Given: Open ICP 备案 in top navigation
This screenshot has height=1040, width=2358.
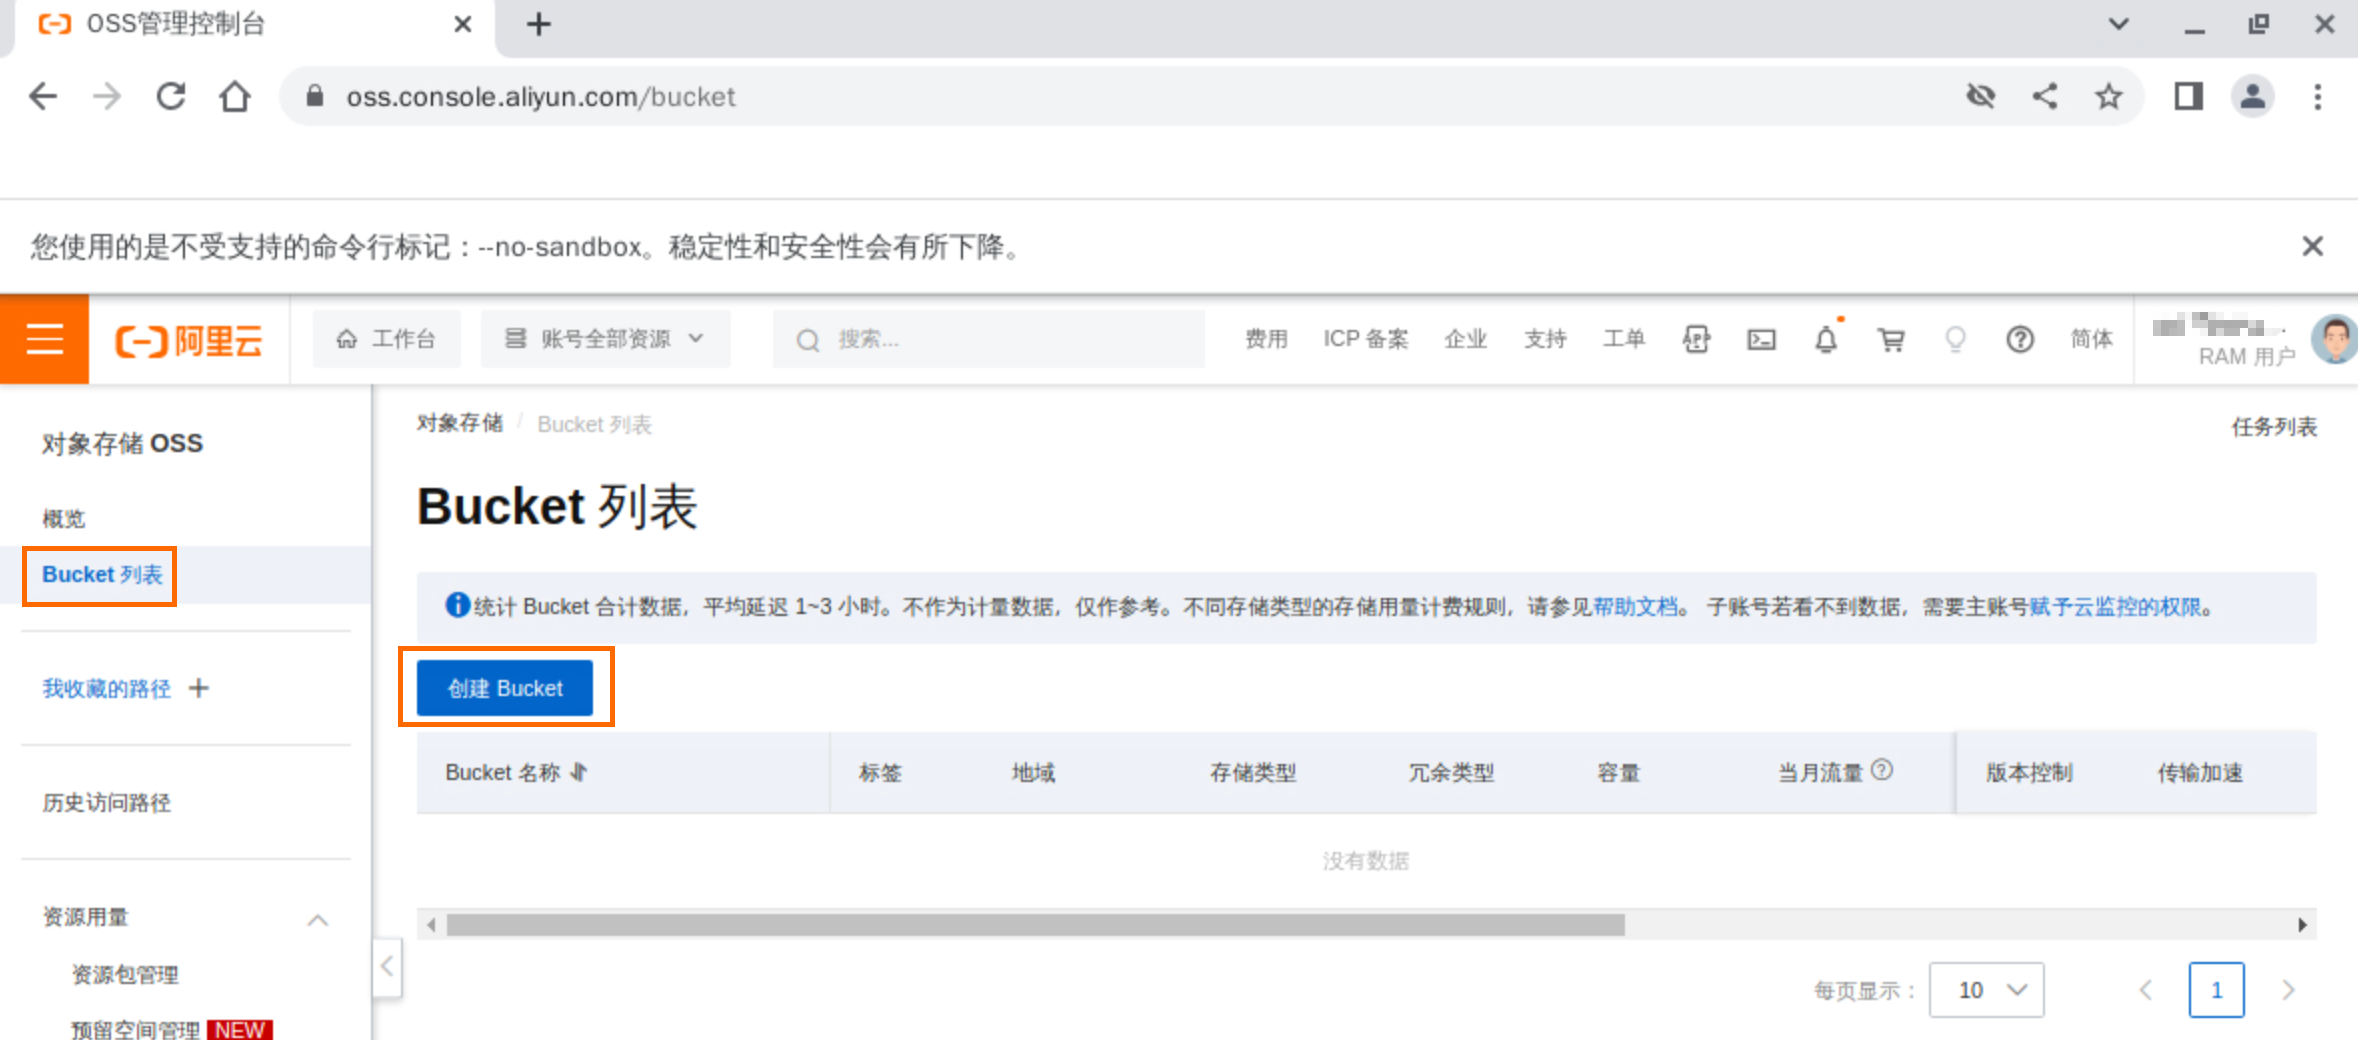Looking at the screenshot, I should [x=1365, y=339].
